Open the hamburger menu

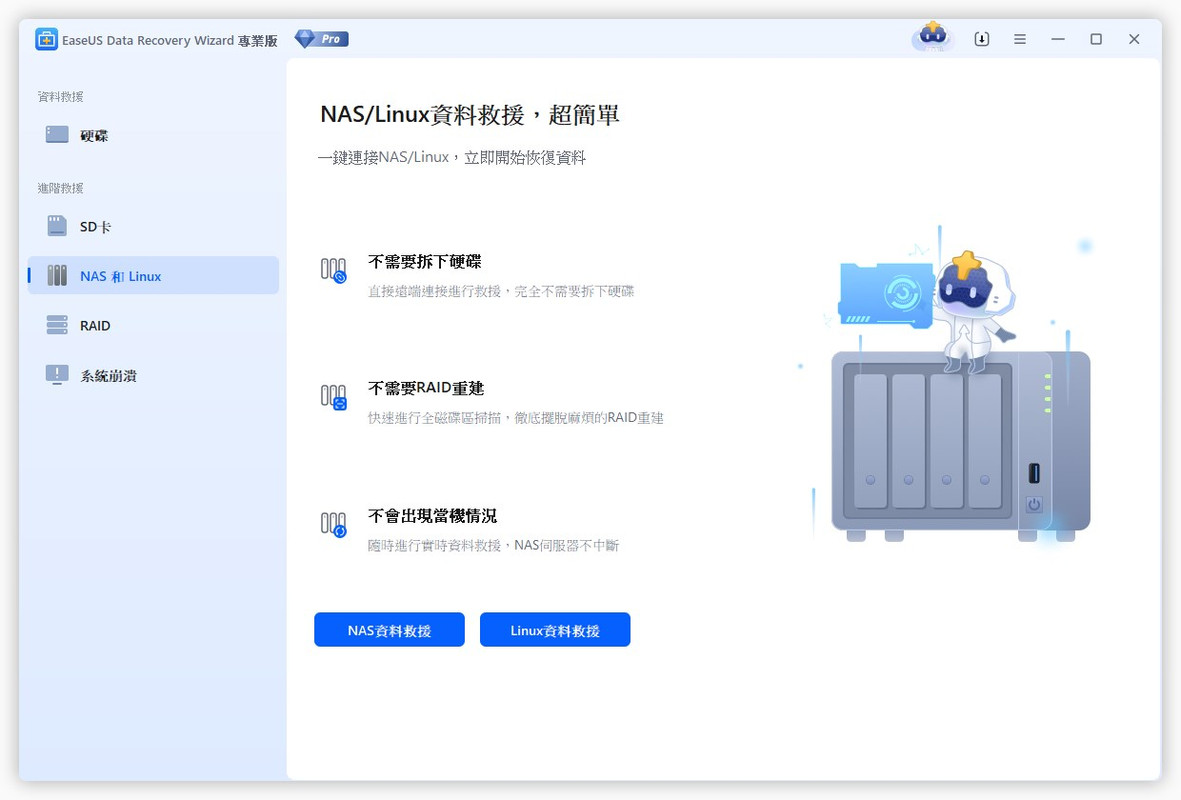[x=1020, y=39]
